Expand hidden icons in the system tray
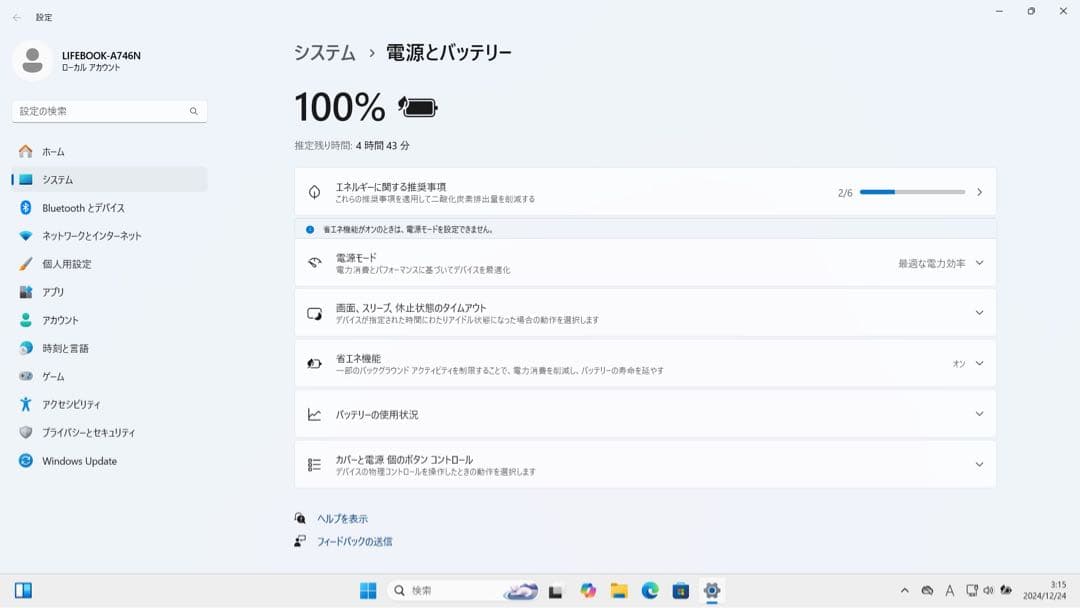Image resolution: width=1080 pixels, height=608 pixels. [903, 590]
